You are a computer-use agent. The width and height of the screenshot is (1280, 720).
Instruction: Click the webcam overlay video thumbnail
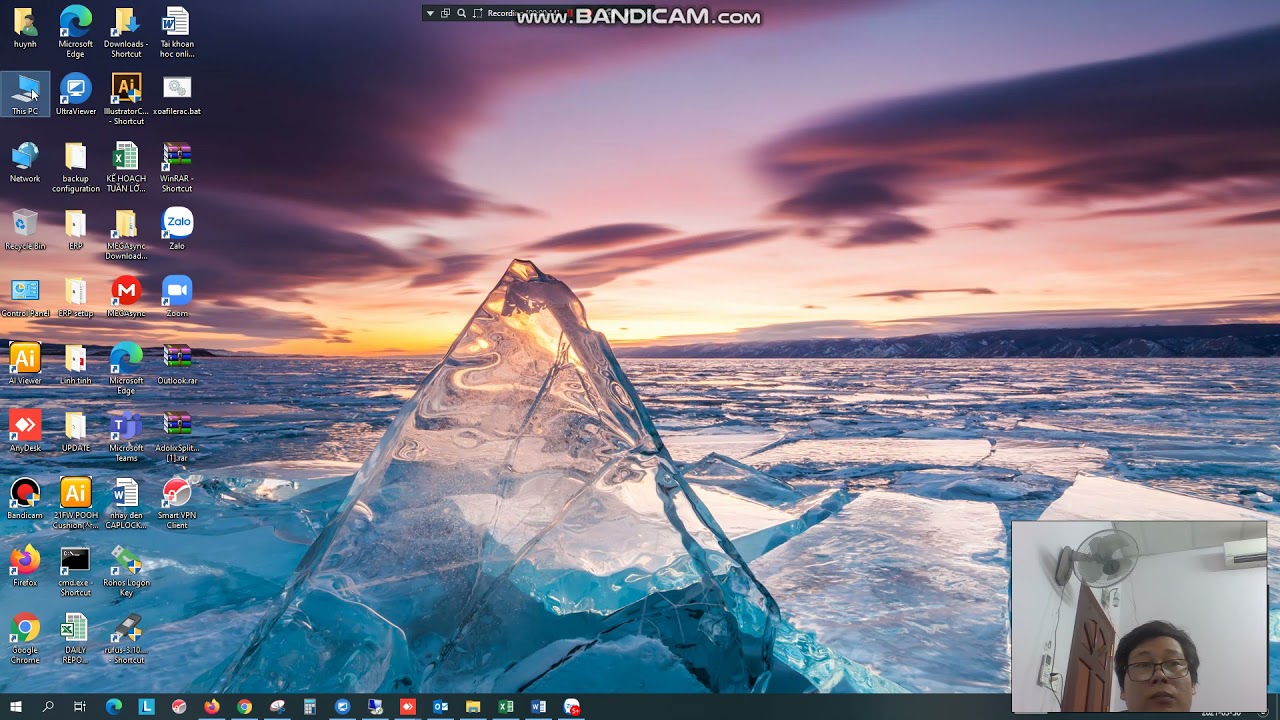tap(1139, 617)
